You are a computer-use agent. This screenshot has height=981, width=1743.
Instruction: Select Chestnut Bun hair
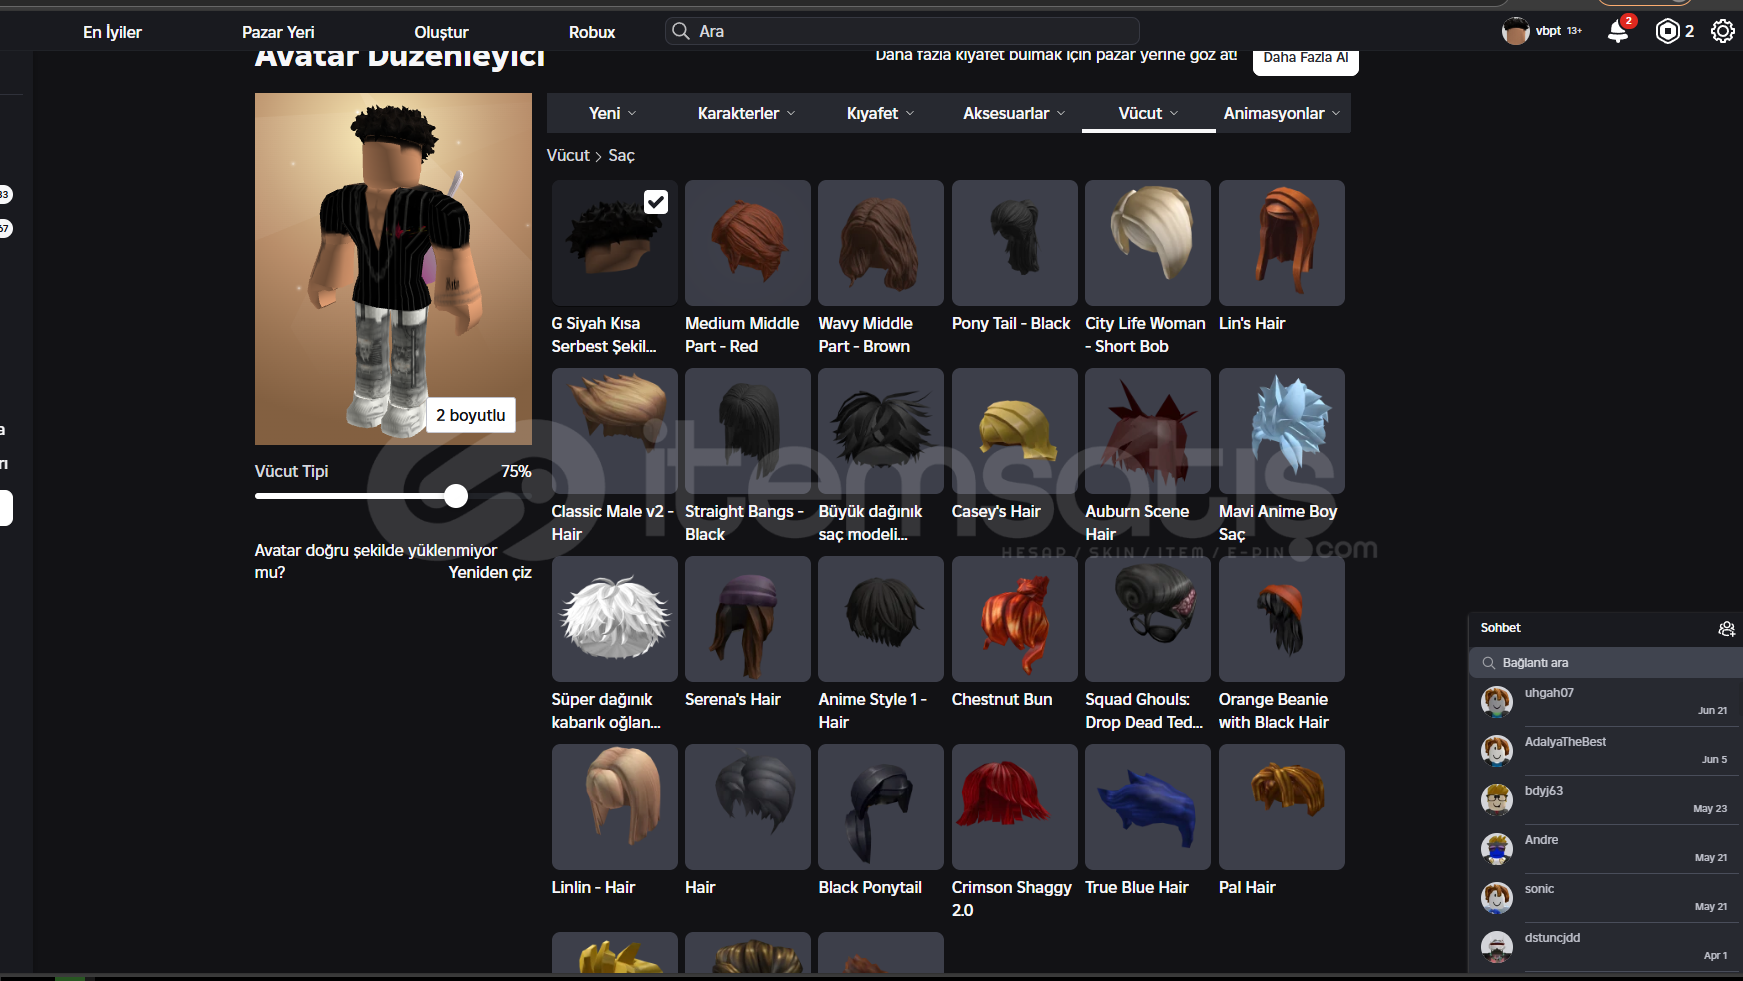tap(1015, 619)
